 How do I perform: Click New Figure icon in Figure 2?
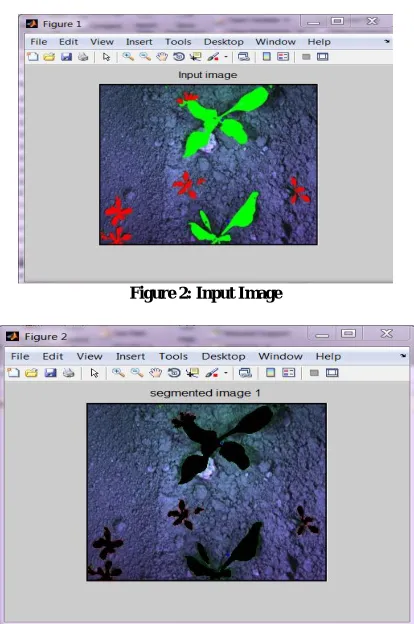(14, 373)
